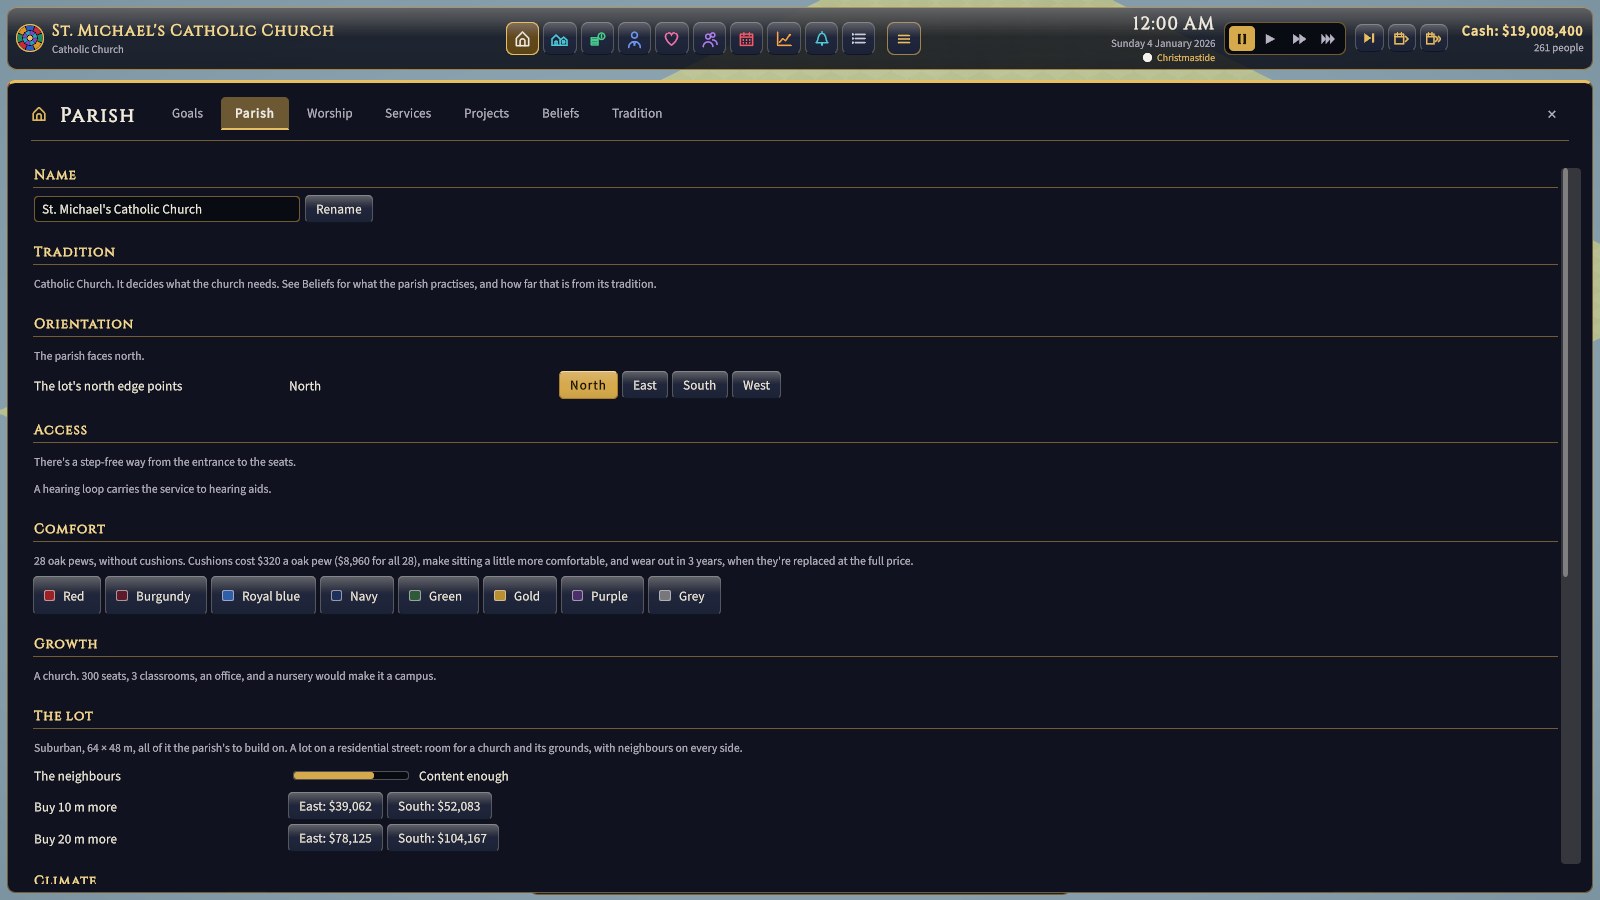Open the group of people icon

click(709, 39)
